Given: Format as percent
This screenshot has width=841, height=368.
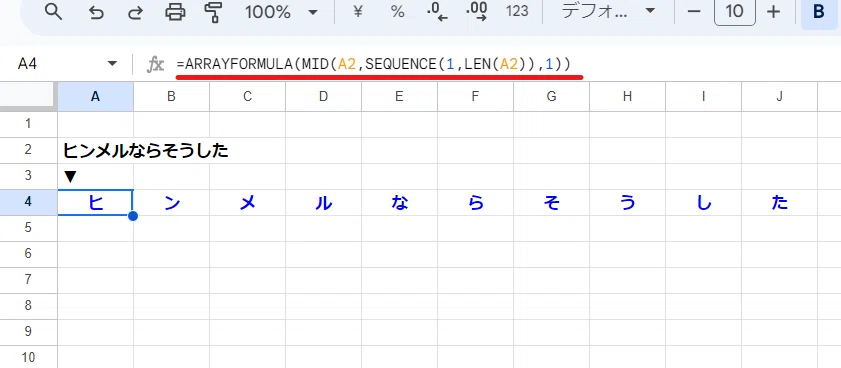Looking at the screenshot, I should tap(397, 11).
